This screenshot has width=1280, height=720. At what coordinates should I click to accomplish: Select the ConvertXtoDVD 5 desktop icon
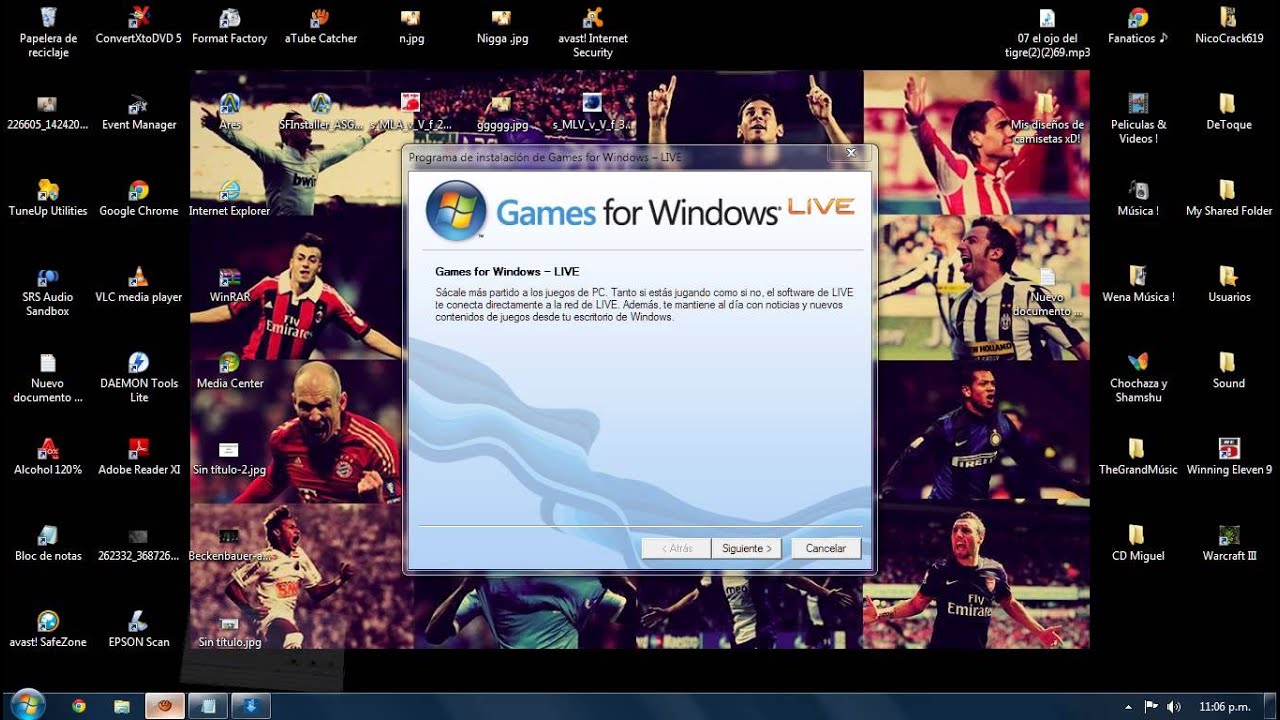139,26
